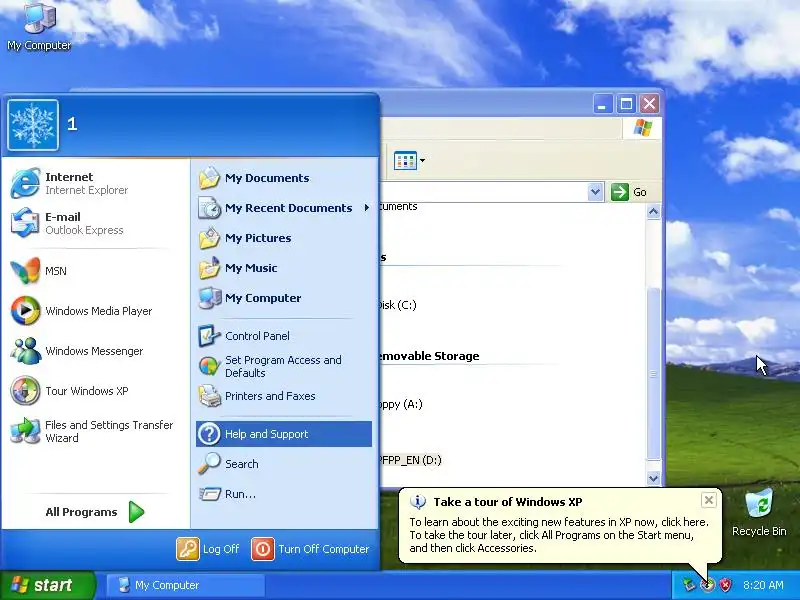Click the address bar input field
Screen dimensions: 800x600
[x=484, y=192]
